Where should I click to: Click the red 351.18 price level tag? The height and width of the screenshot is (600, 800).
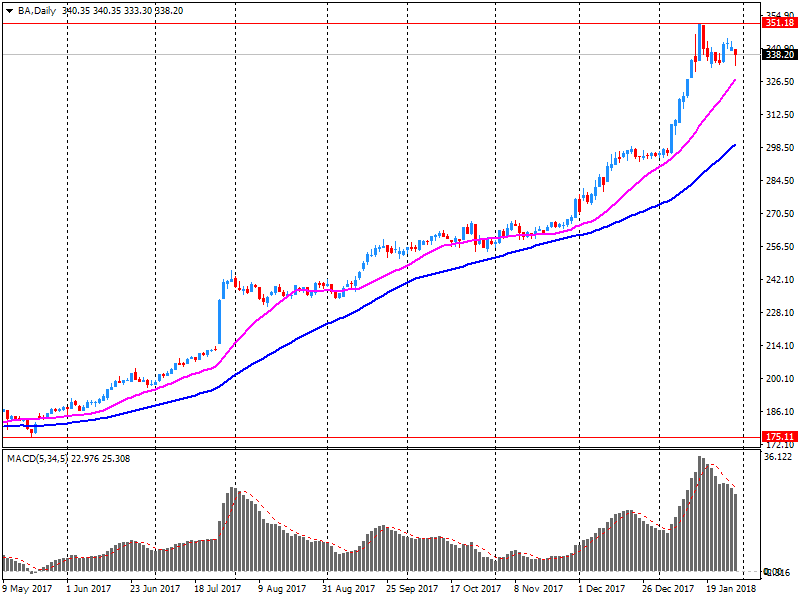coord(780,23)
